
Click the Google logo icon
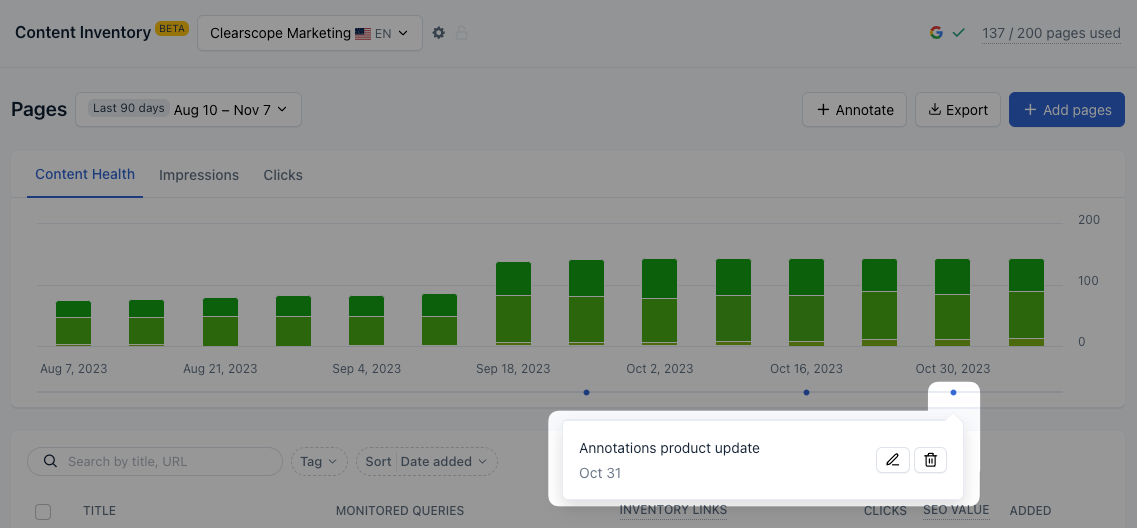[x=936, y=33]
